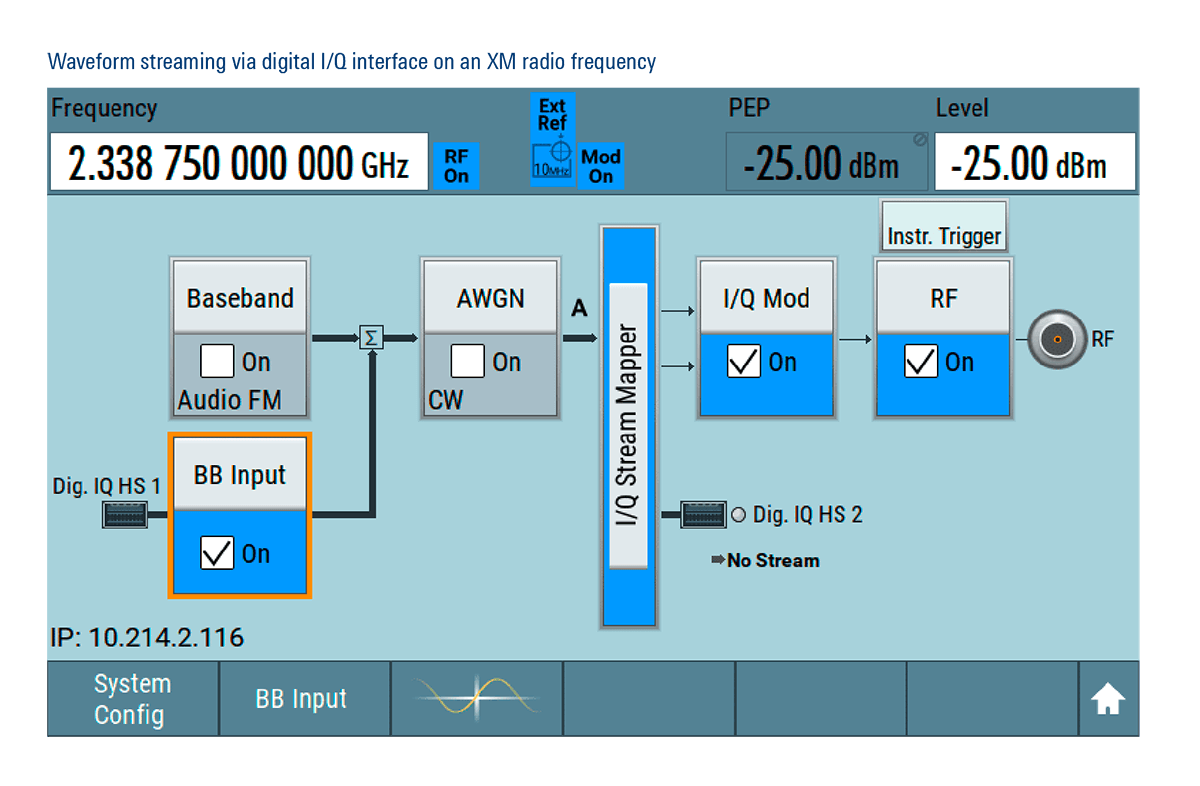
Task: Enable the AWGN On checkbox
Action: point(468,361)
